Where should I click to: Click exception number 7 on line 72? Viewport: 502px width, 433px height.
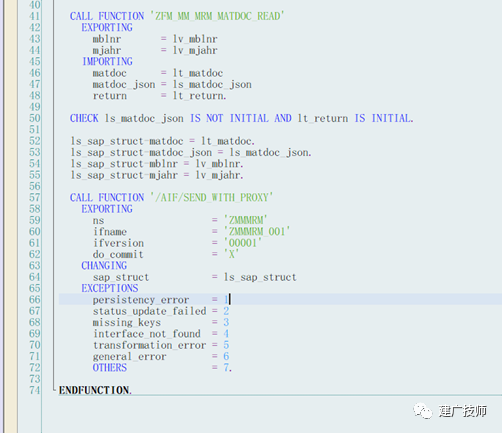coord(226,368)
